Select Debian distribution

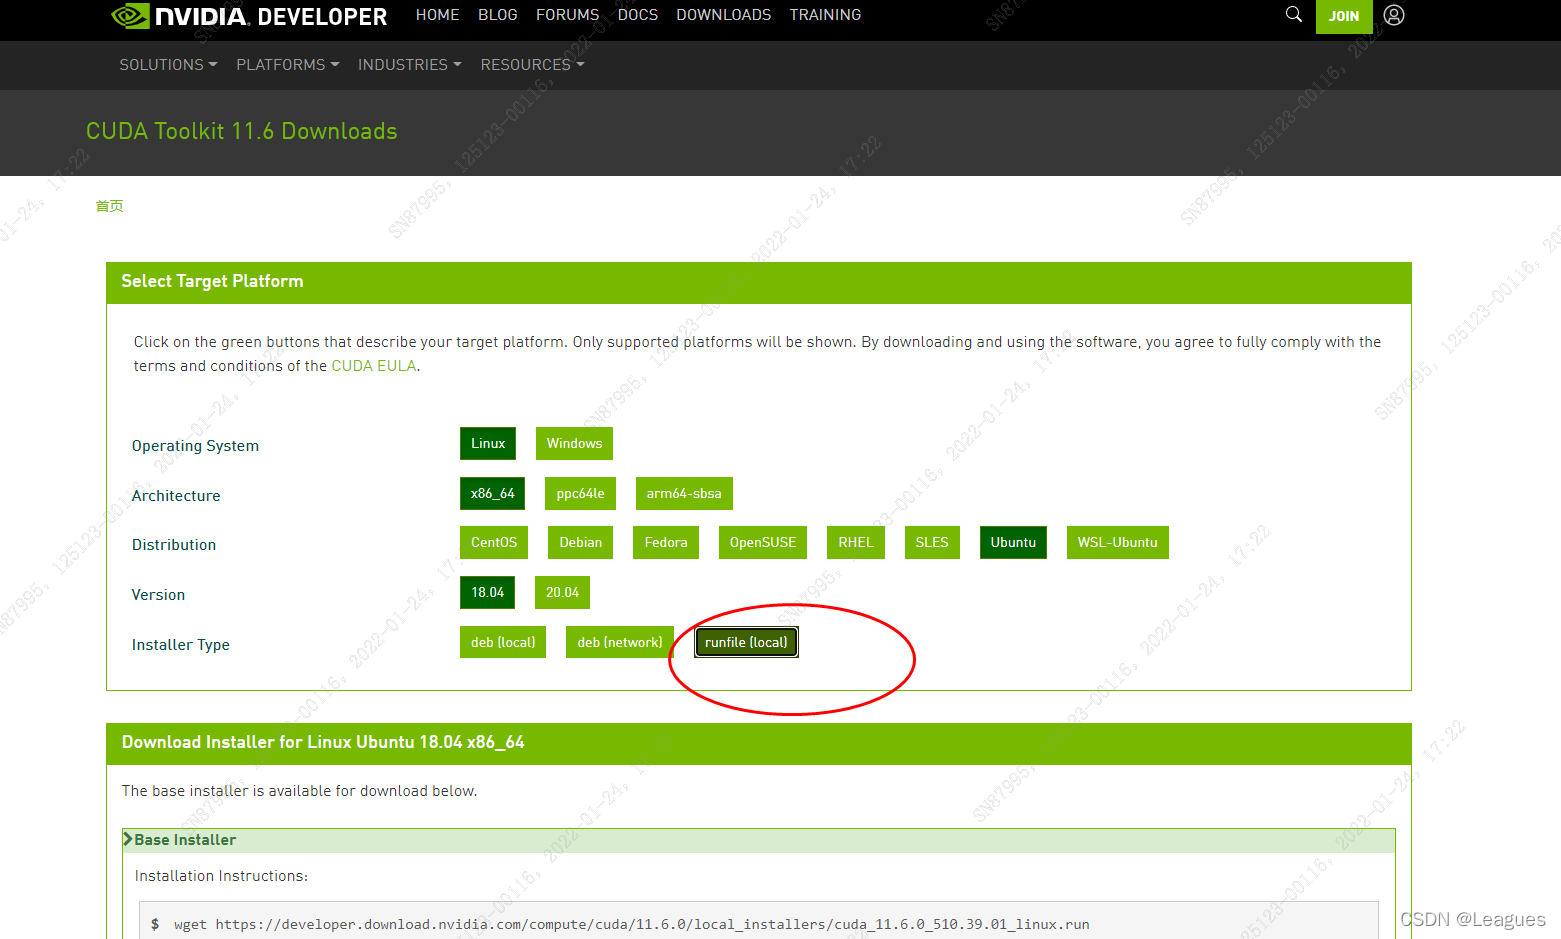coord(580,542)
